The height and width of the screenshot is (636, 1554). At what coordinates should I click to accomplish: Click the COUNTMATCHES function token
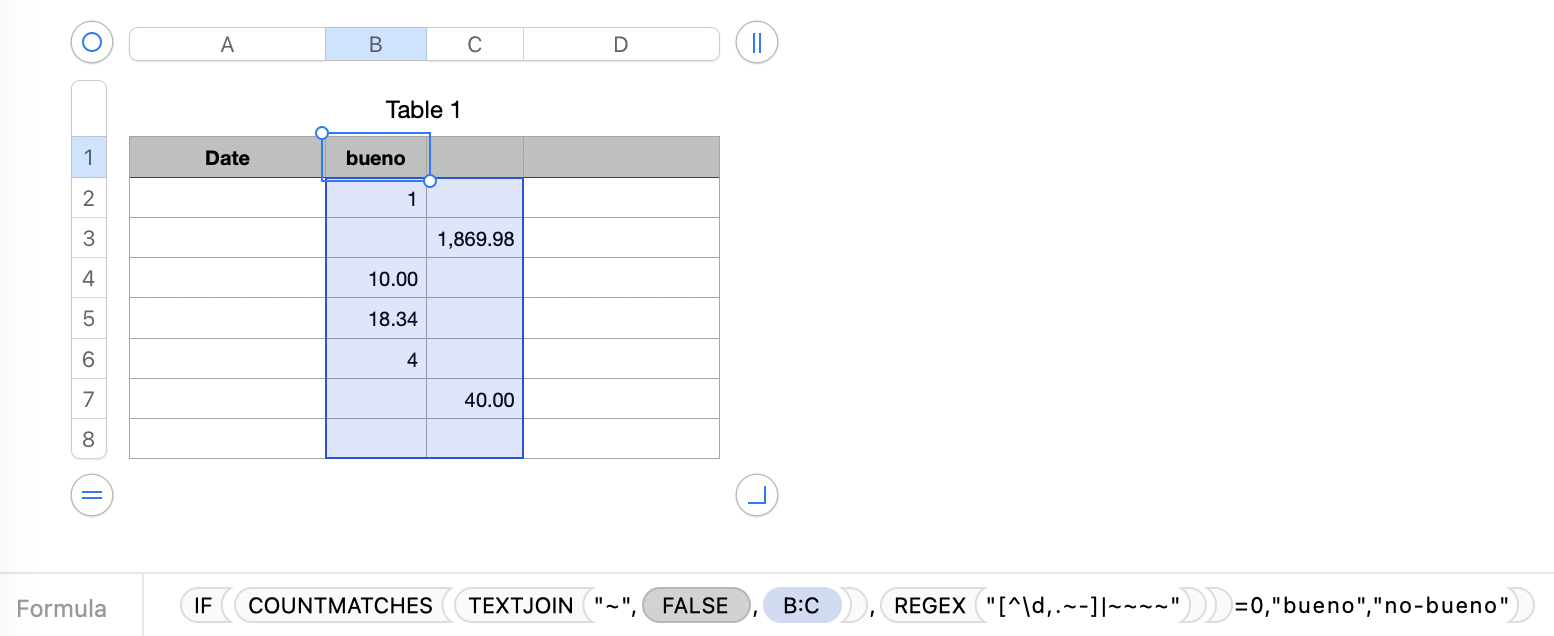pos(340,605)
